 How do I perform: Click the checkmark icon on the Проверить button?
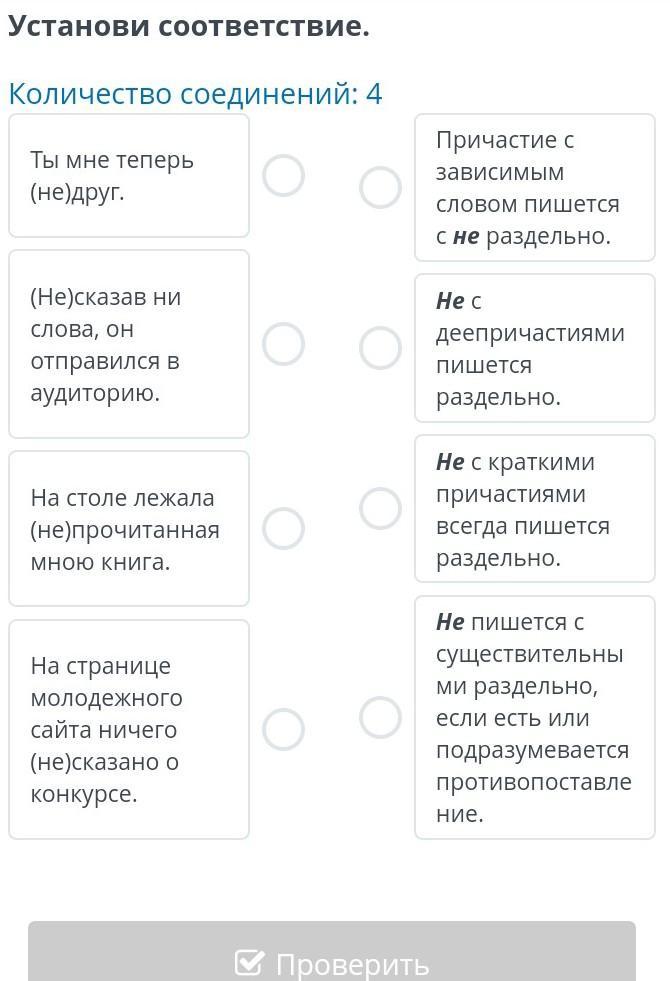(249, 963)
